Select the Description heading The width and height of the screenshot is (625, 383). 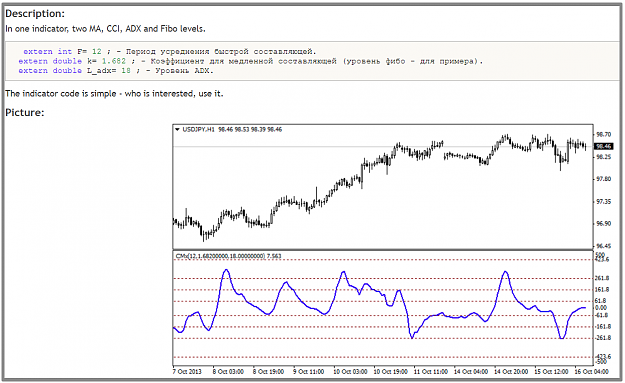point(35,14)
